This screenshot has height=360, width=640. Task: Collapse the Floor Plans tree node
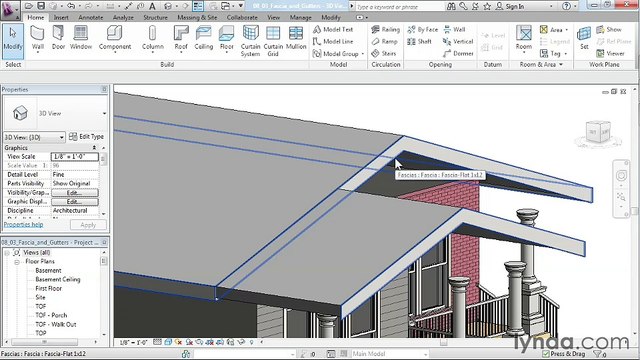(17, 262)
